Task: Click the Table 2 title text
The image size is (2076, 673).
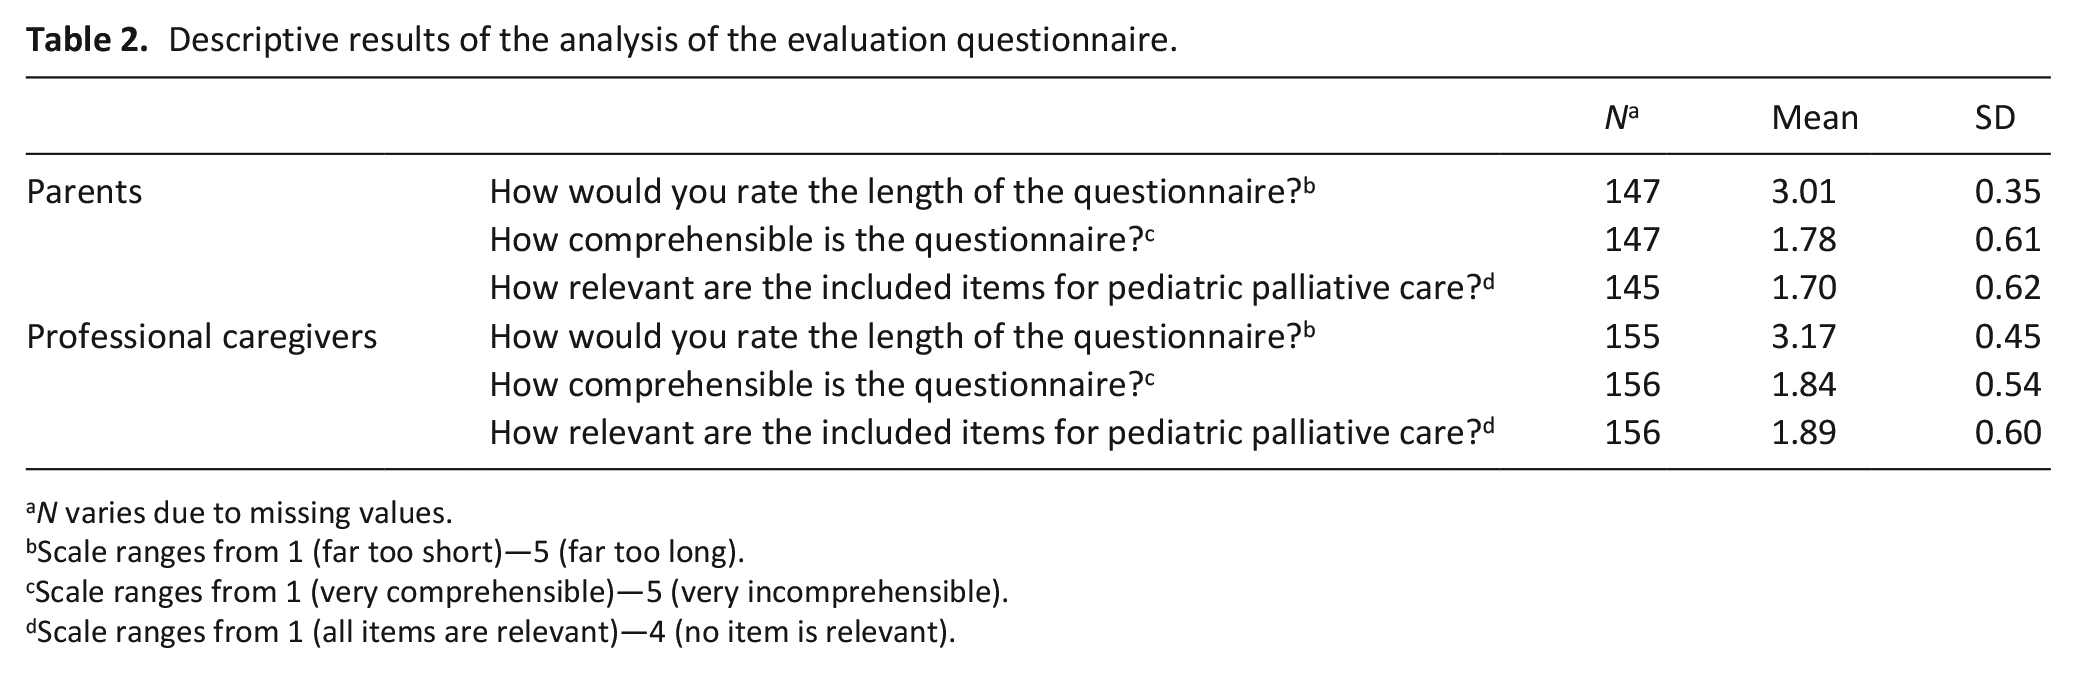Action: (x=602, y=40)
